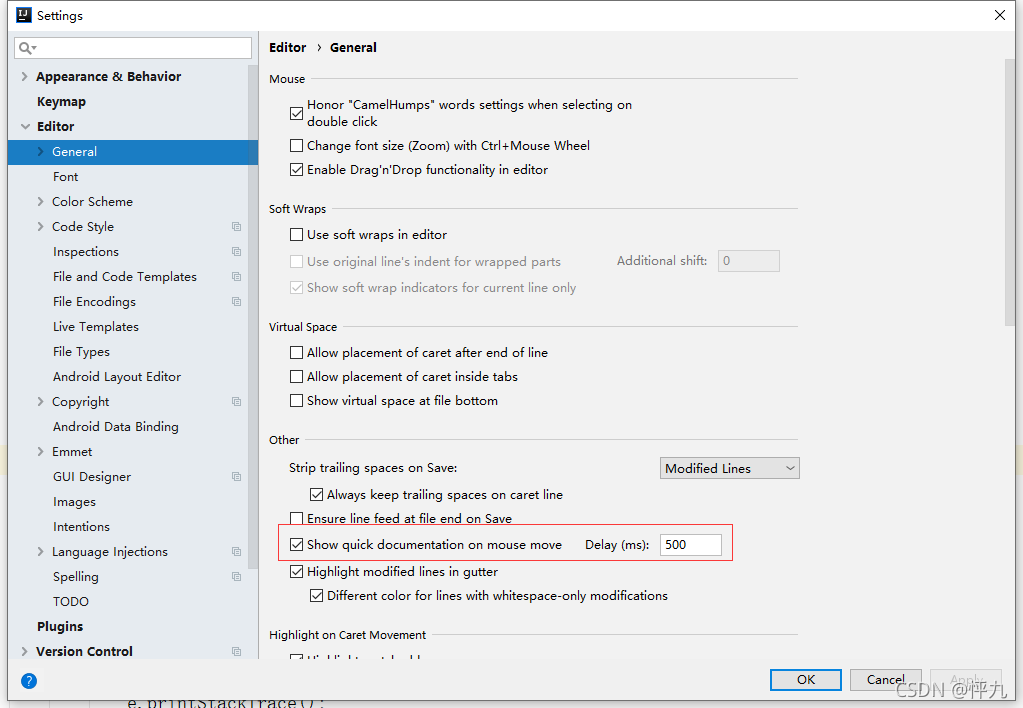Click the project-level icon beside Version Control
This screenshot has height=708, width=1023.
236,652
